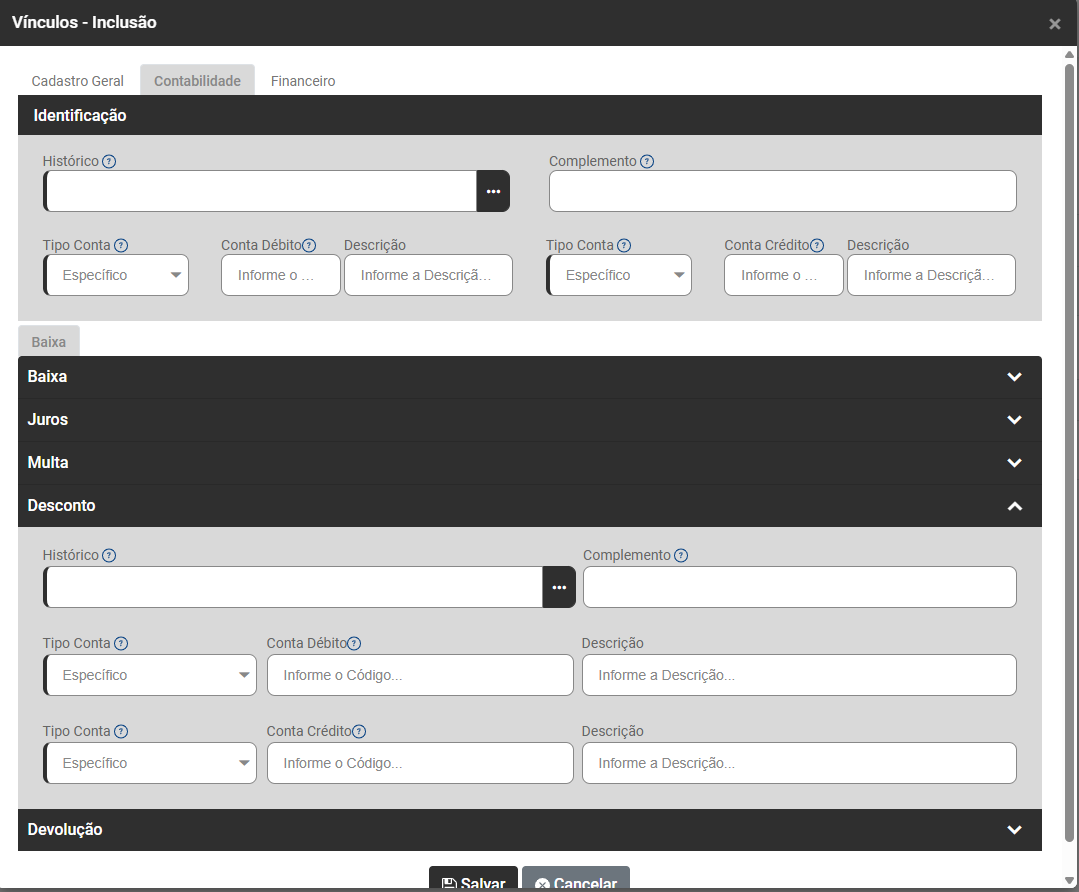Focus Conta Crédito Descrição field in Identificação
Image resolution: width=1079 pixels, height=892 pixels.
(931, 275)
